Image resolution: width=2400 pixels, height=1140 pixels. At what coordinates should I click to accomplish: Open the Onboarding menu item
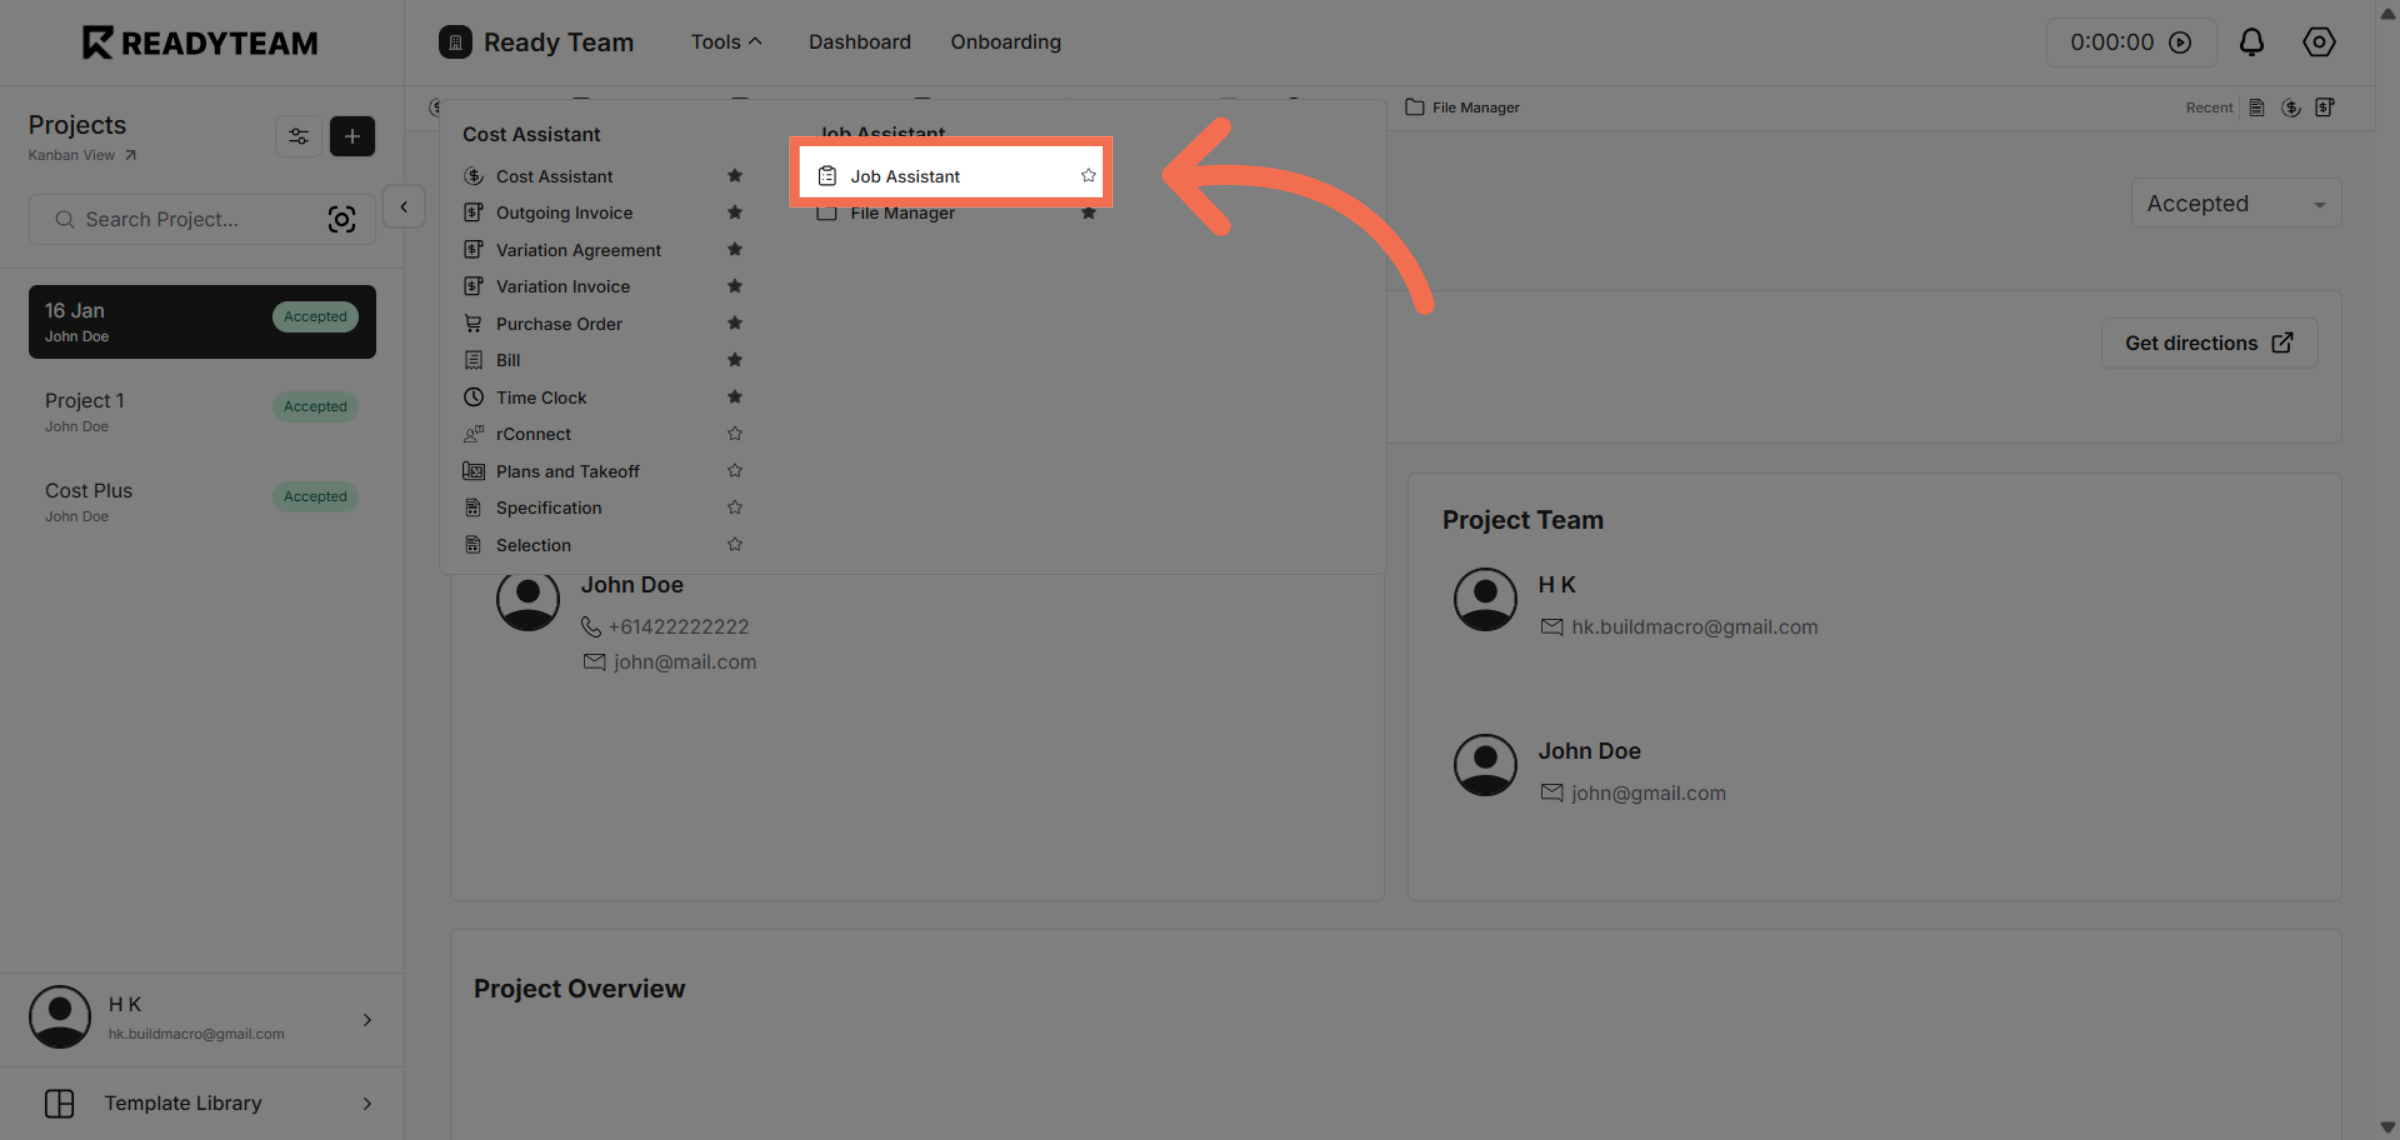click(x=1005, y=42)
